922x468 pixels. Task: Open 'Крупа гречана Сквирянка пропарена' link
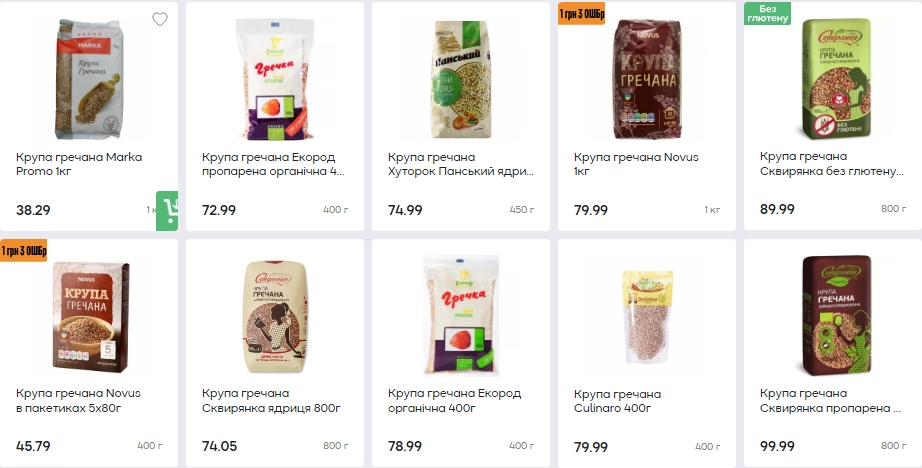pos(830,400)
